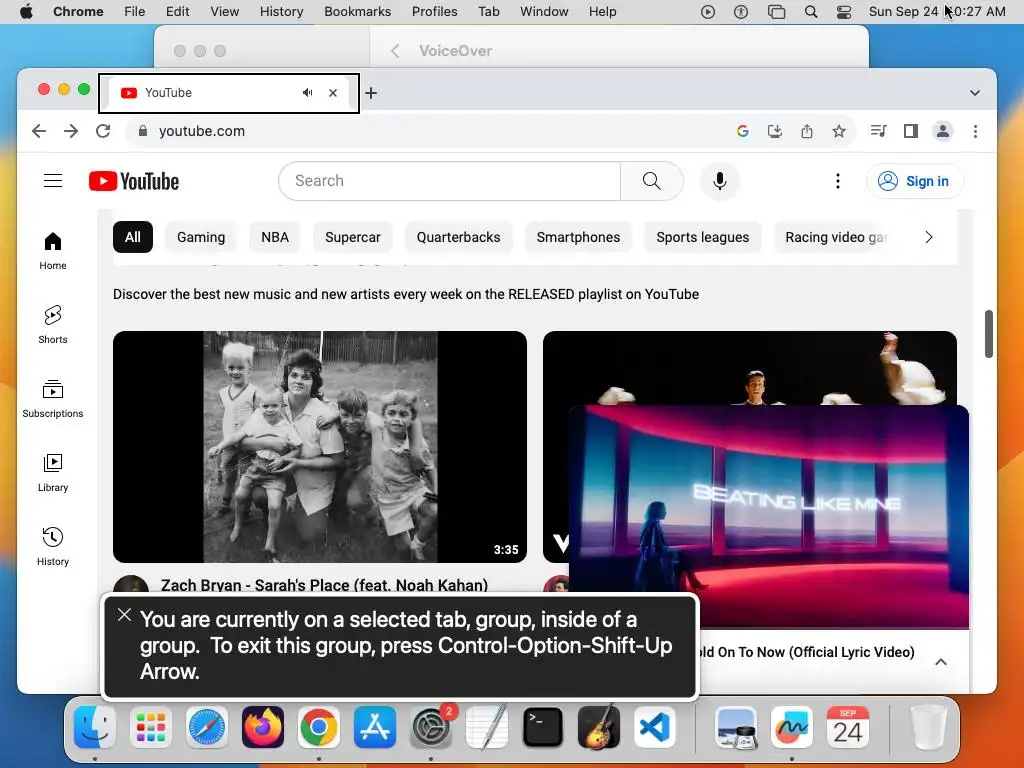Open GarageBand from the Dock
The width and height of the screenshot is (1024, 768).
click(599, 727)
